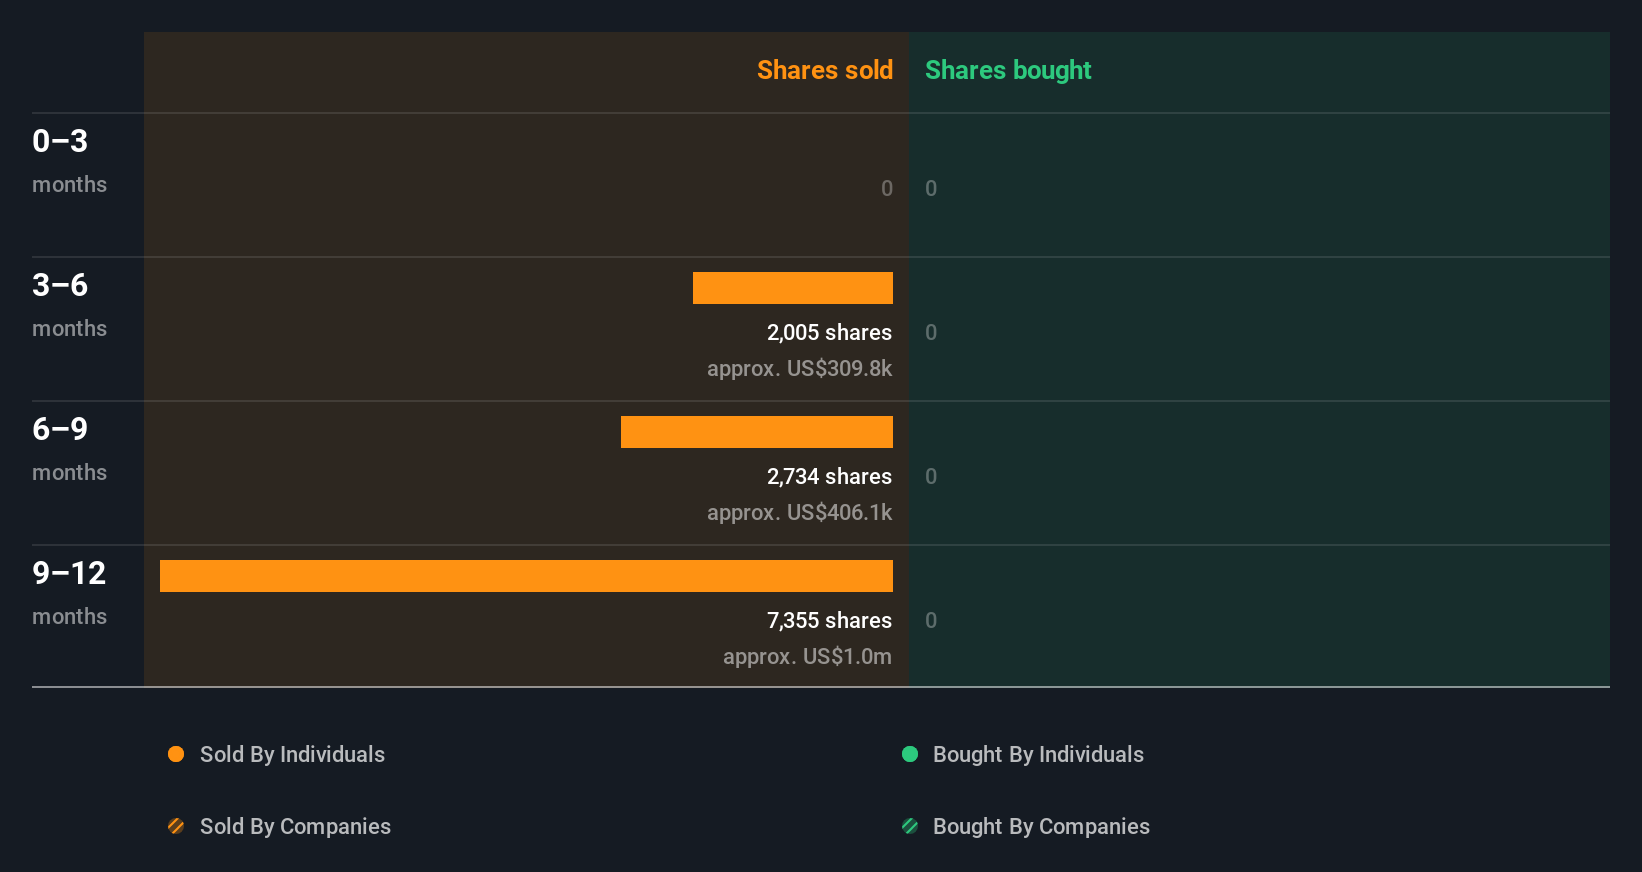The image size is (1642, 872).
Task: Click the striped Sold By Companies legend icon
Action: (176, 826)
